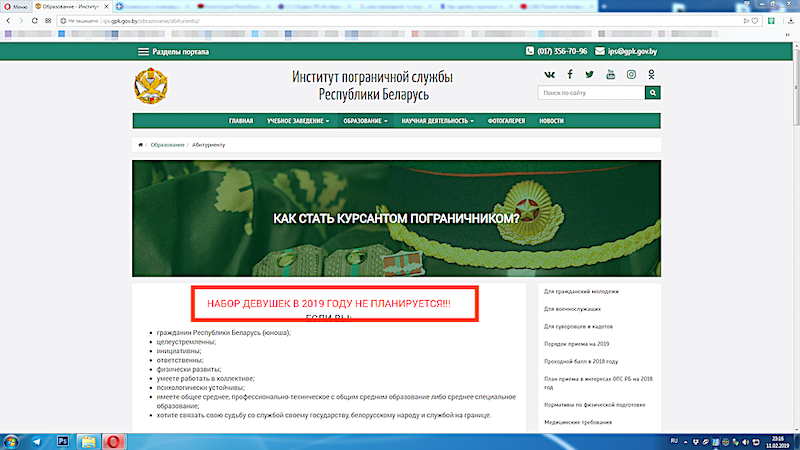This screenshot has width=800, height=450.
Task: Open the Opera speed dial grid icon
Action: (x=48, y=21)
